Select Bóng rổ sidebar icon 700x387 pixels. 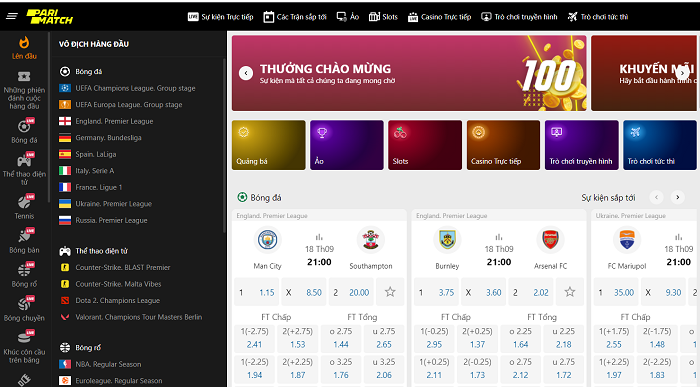[x=24, y=275]
